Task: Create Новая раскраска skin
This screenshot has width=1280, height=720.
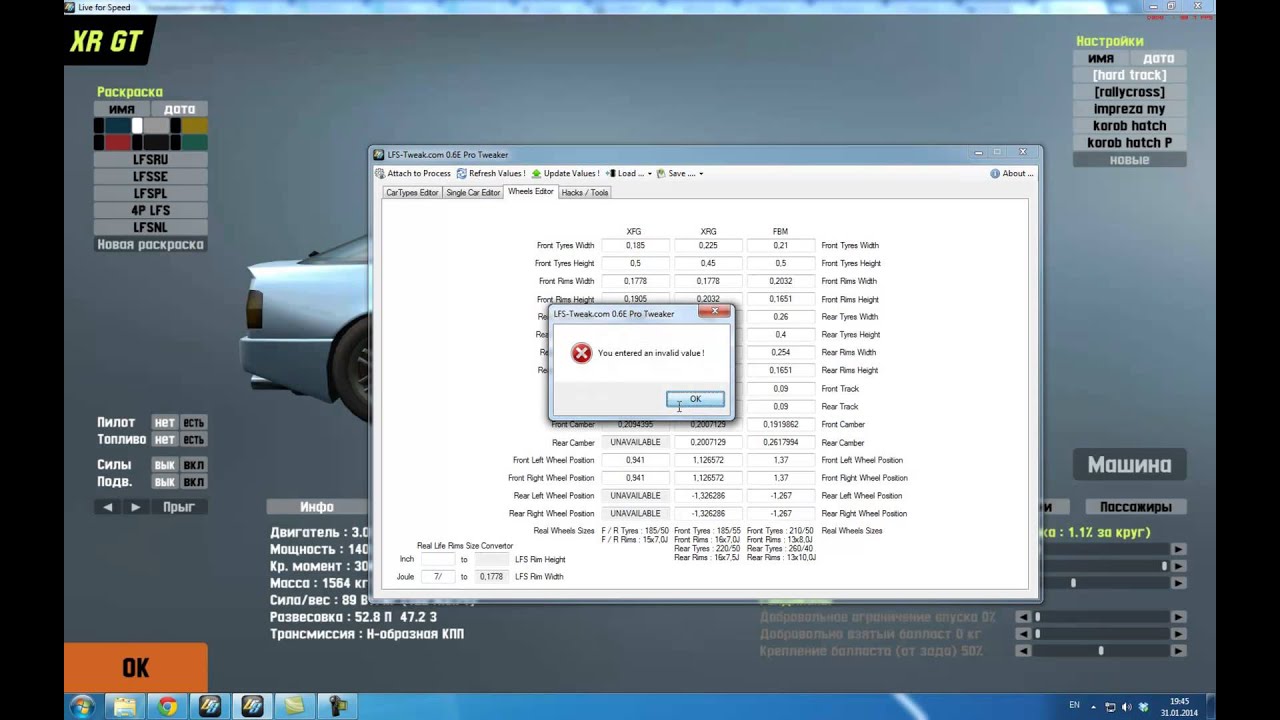Action: point(151,245)
